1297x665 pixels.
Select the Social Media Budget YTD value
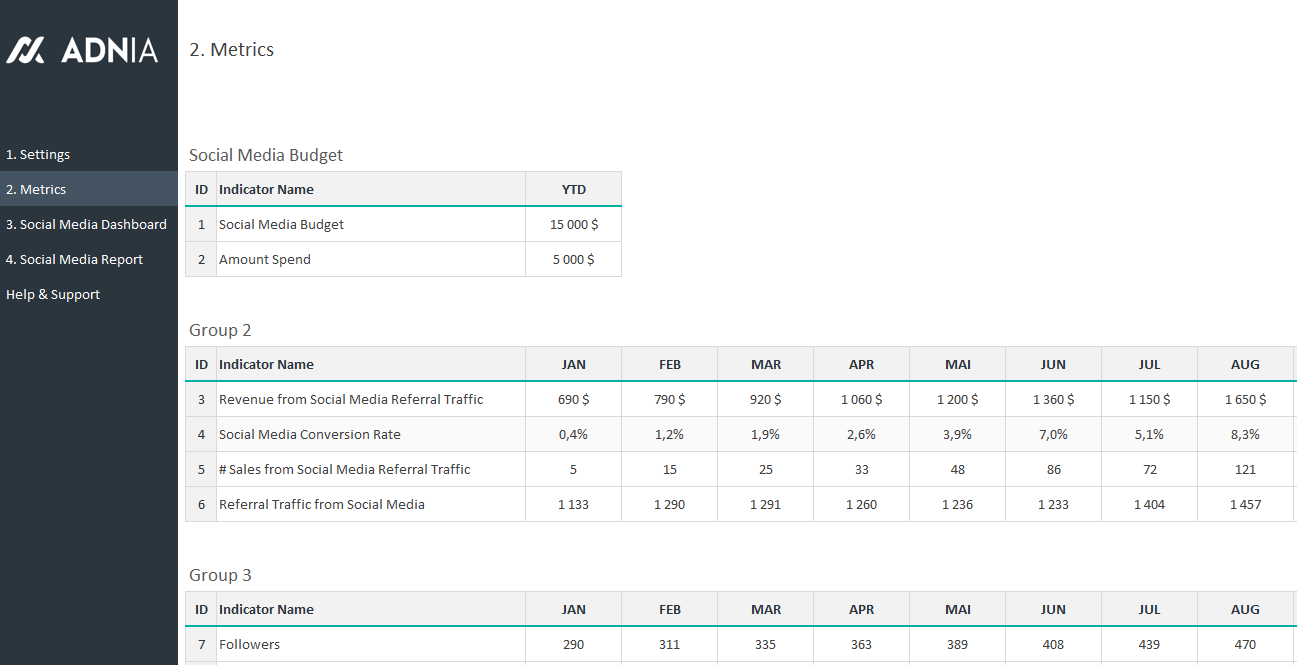(573, 225)
